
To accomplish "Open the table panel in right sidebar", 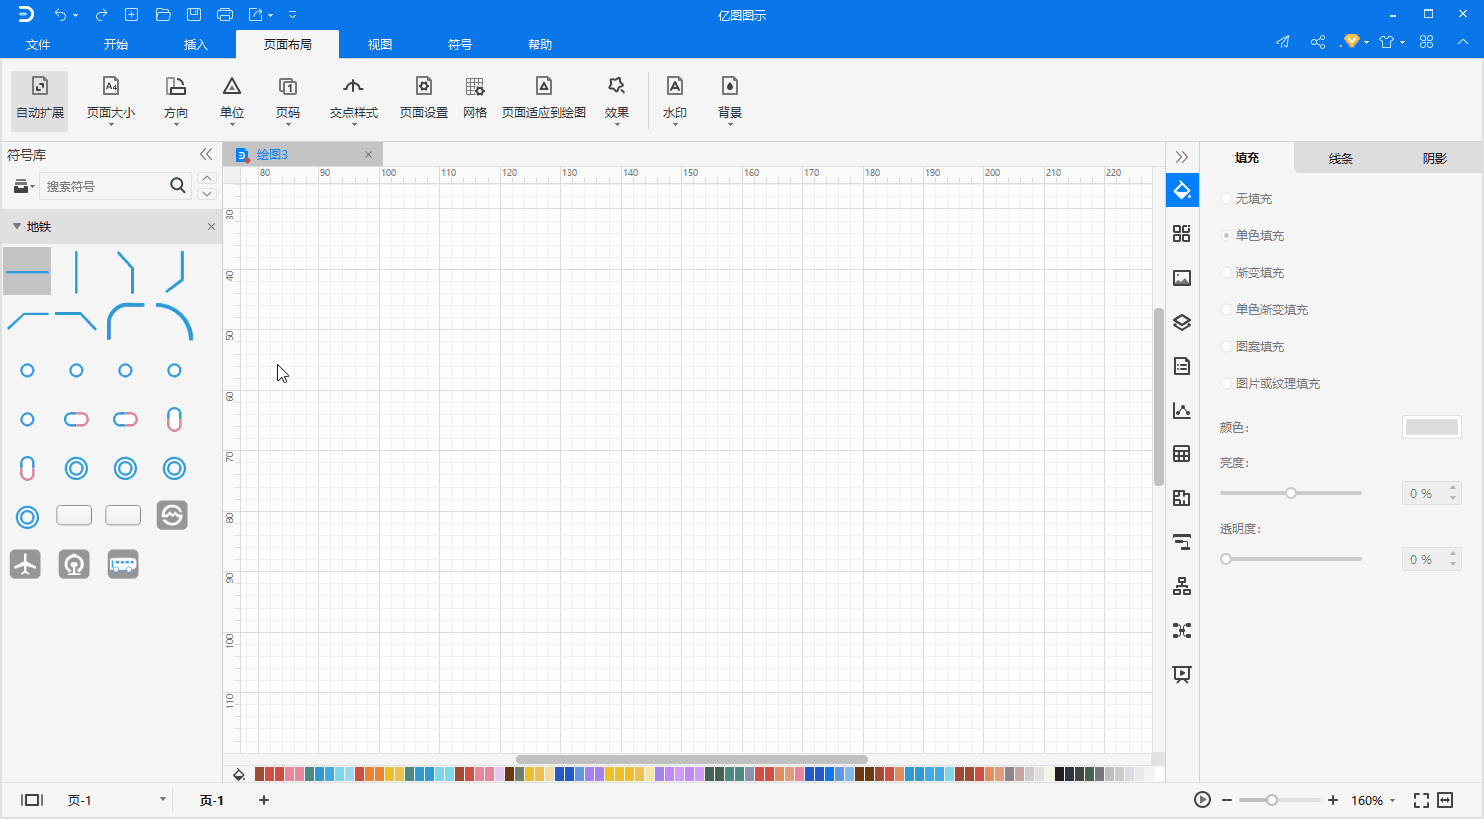I will [x=1182, y=454].
